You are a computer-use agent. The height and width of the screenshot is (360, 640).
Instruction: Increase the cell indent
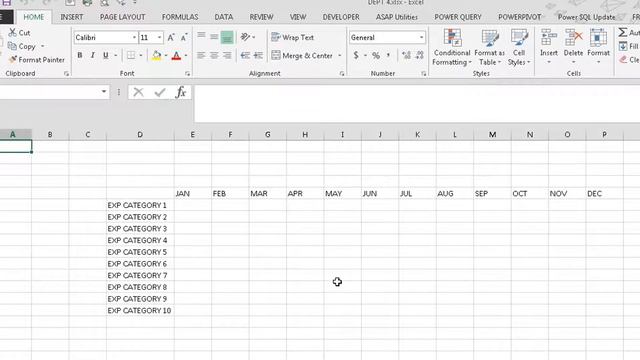(258, 55)
